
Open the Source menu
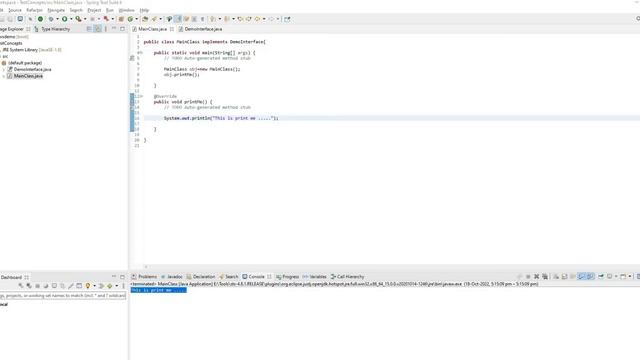(x=15, y=10)
